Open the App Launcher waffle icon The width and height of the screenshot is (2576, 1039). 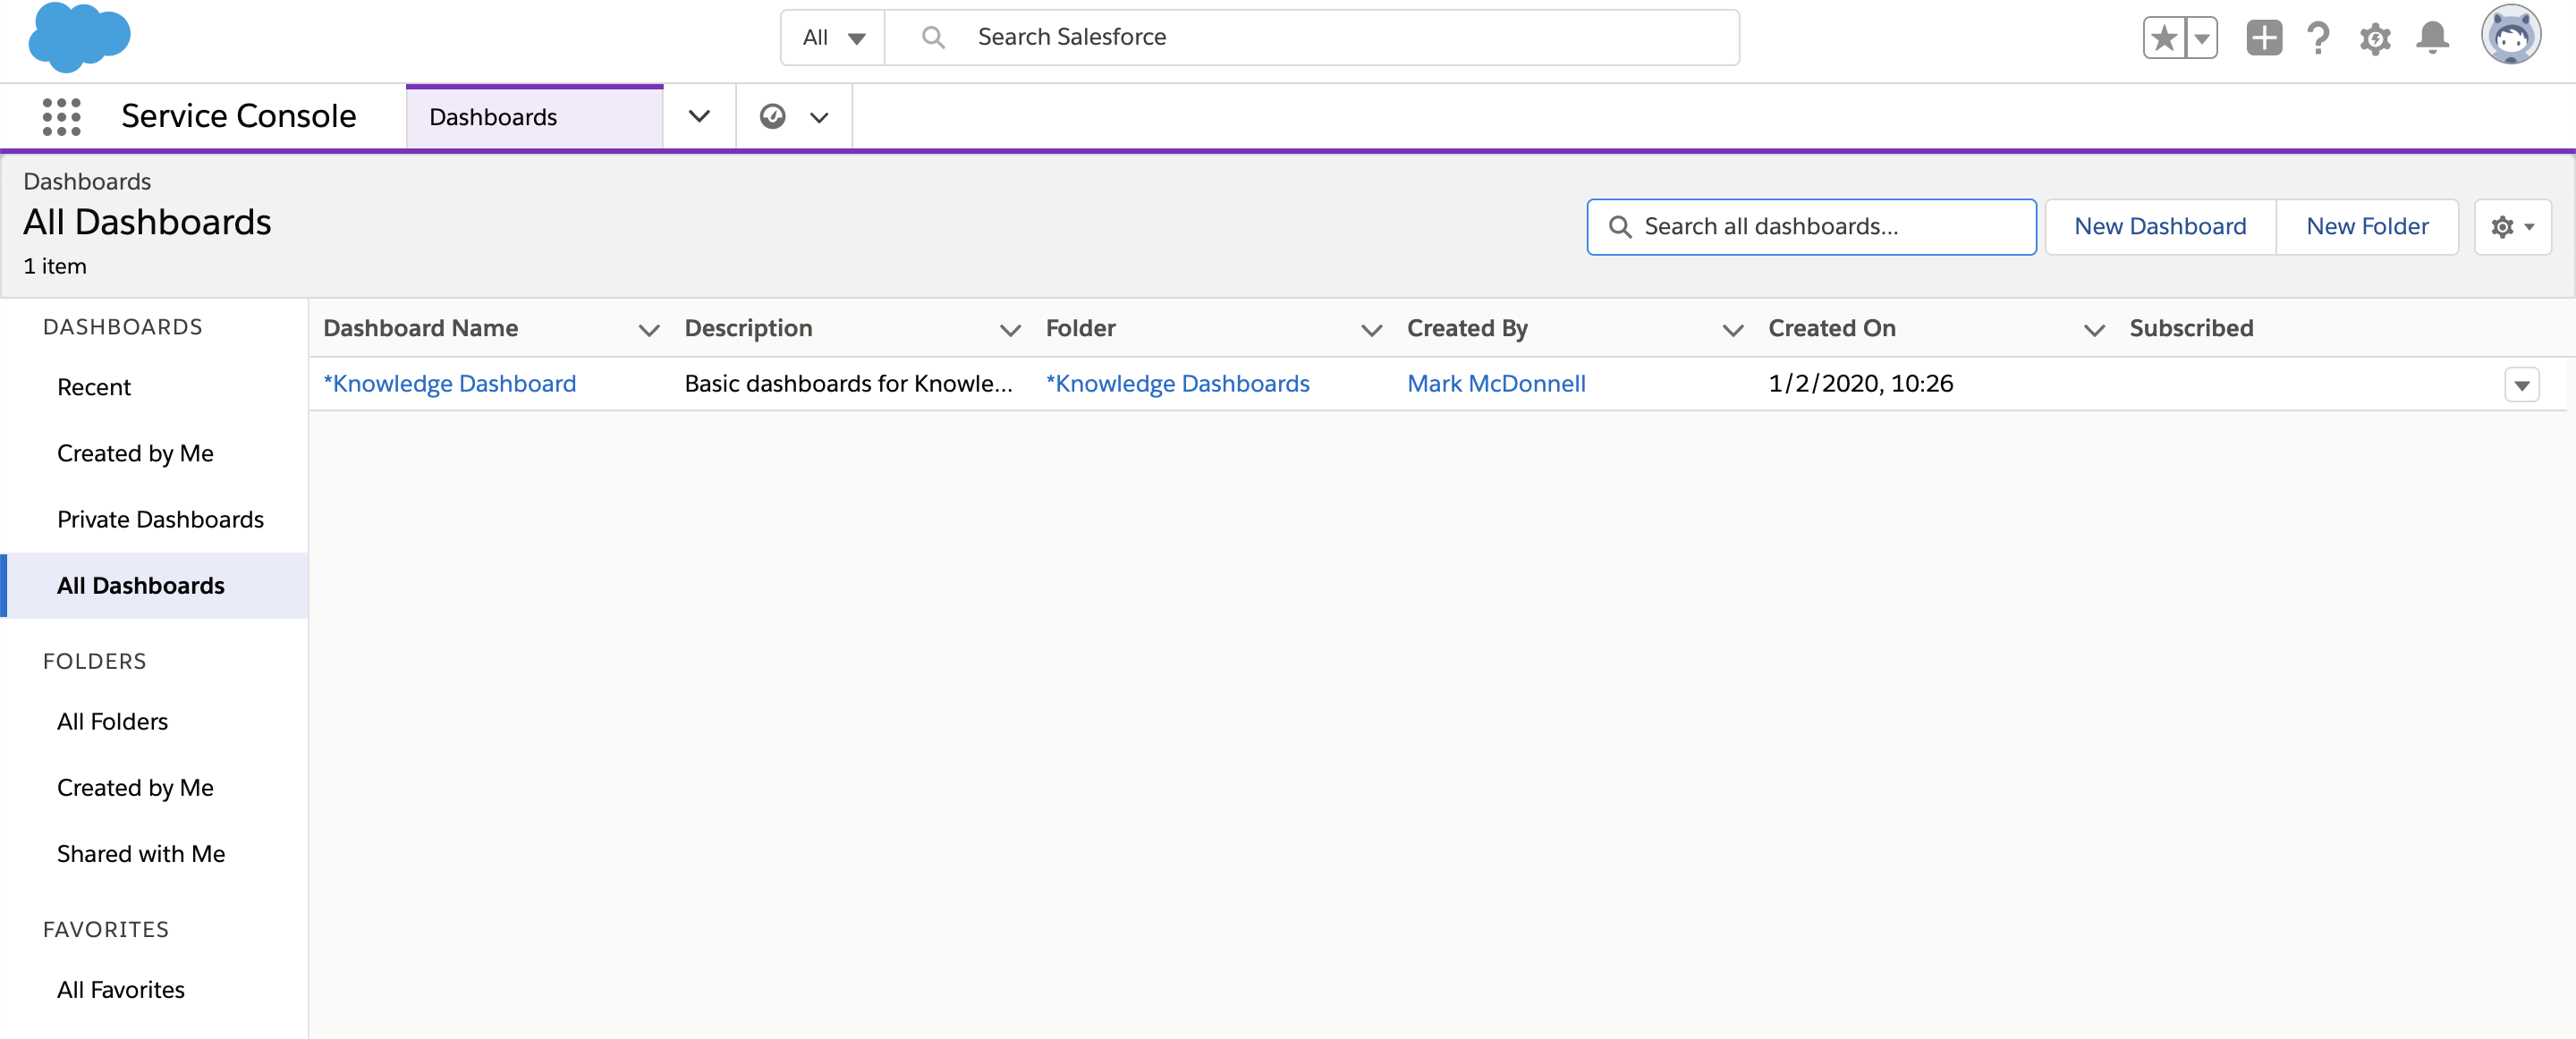point(62,115)
